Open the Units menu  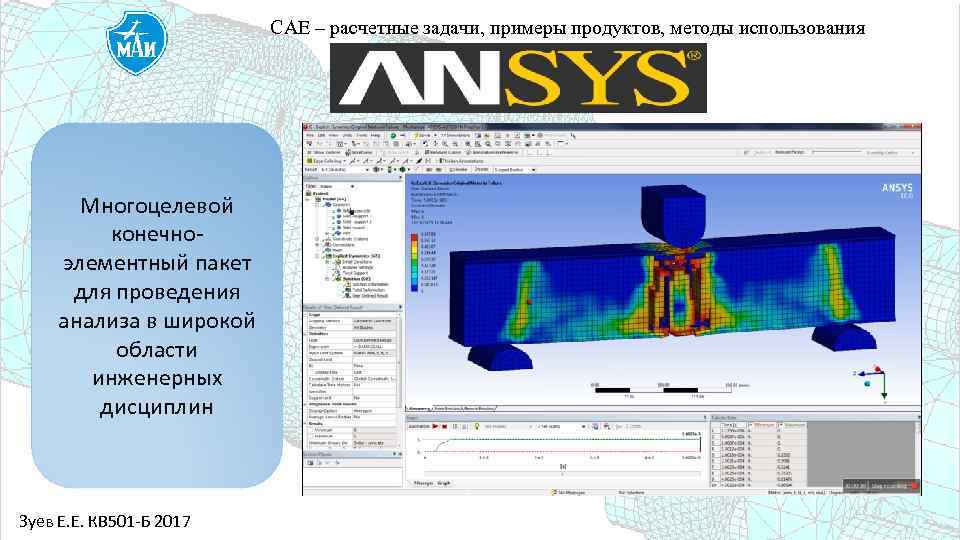point(347,135)
